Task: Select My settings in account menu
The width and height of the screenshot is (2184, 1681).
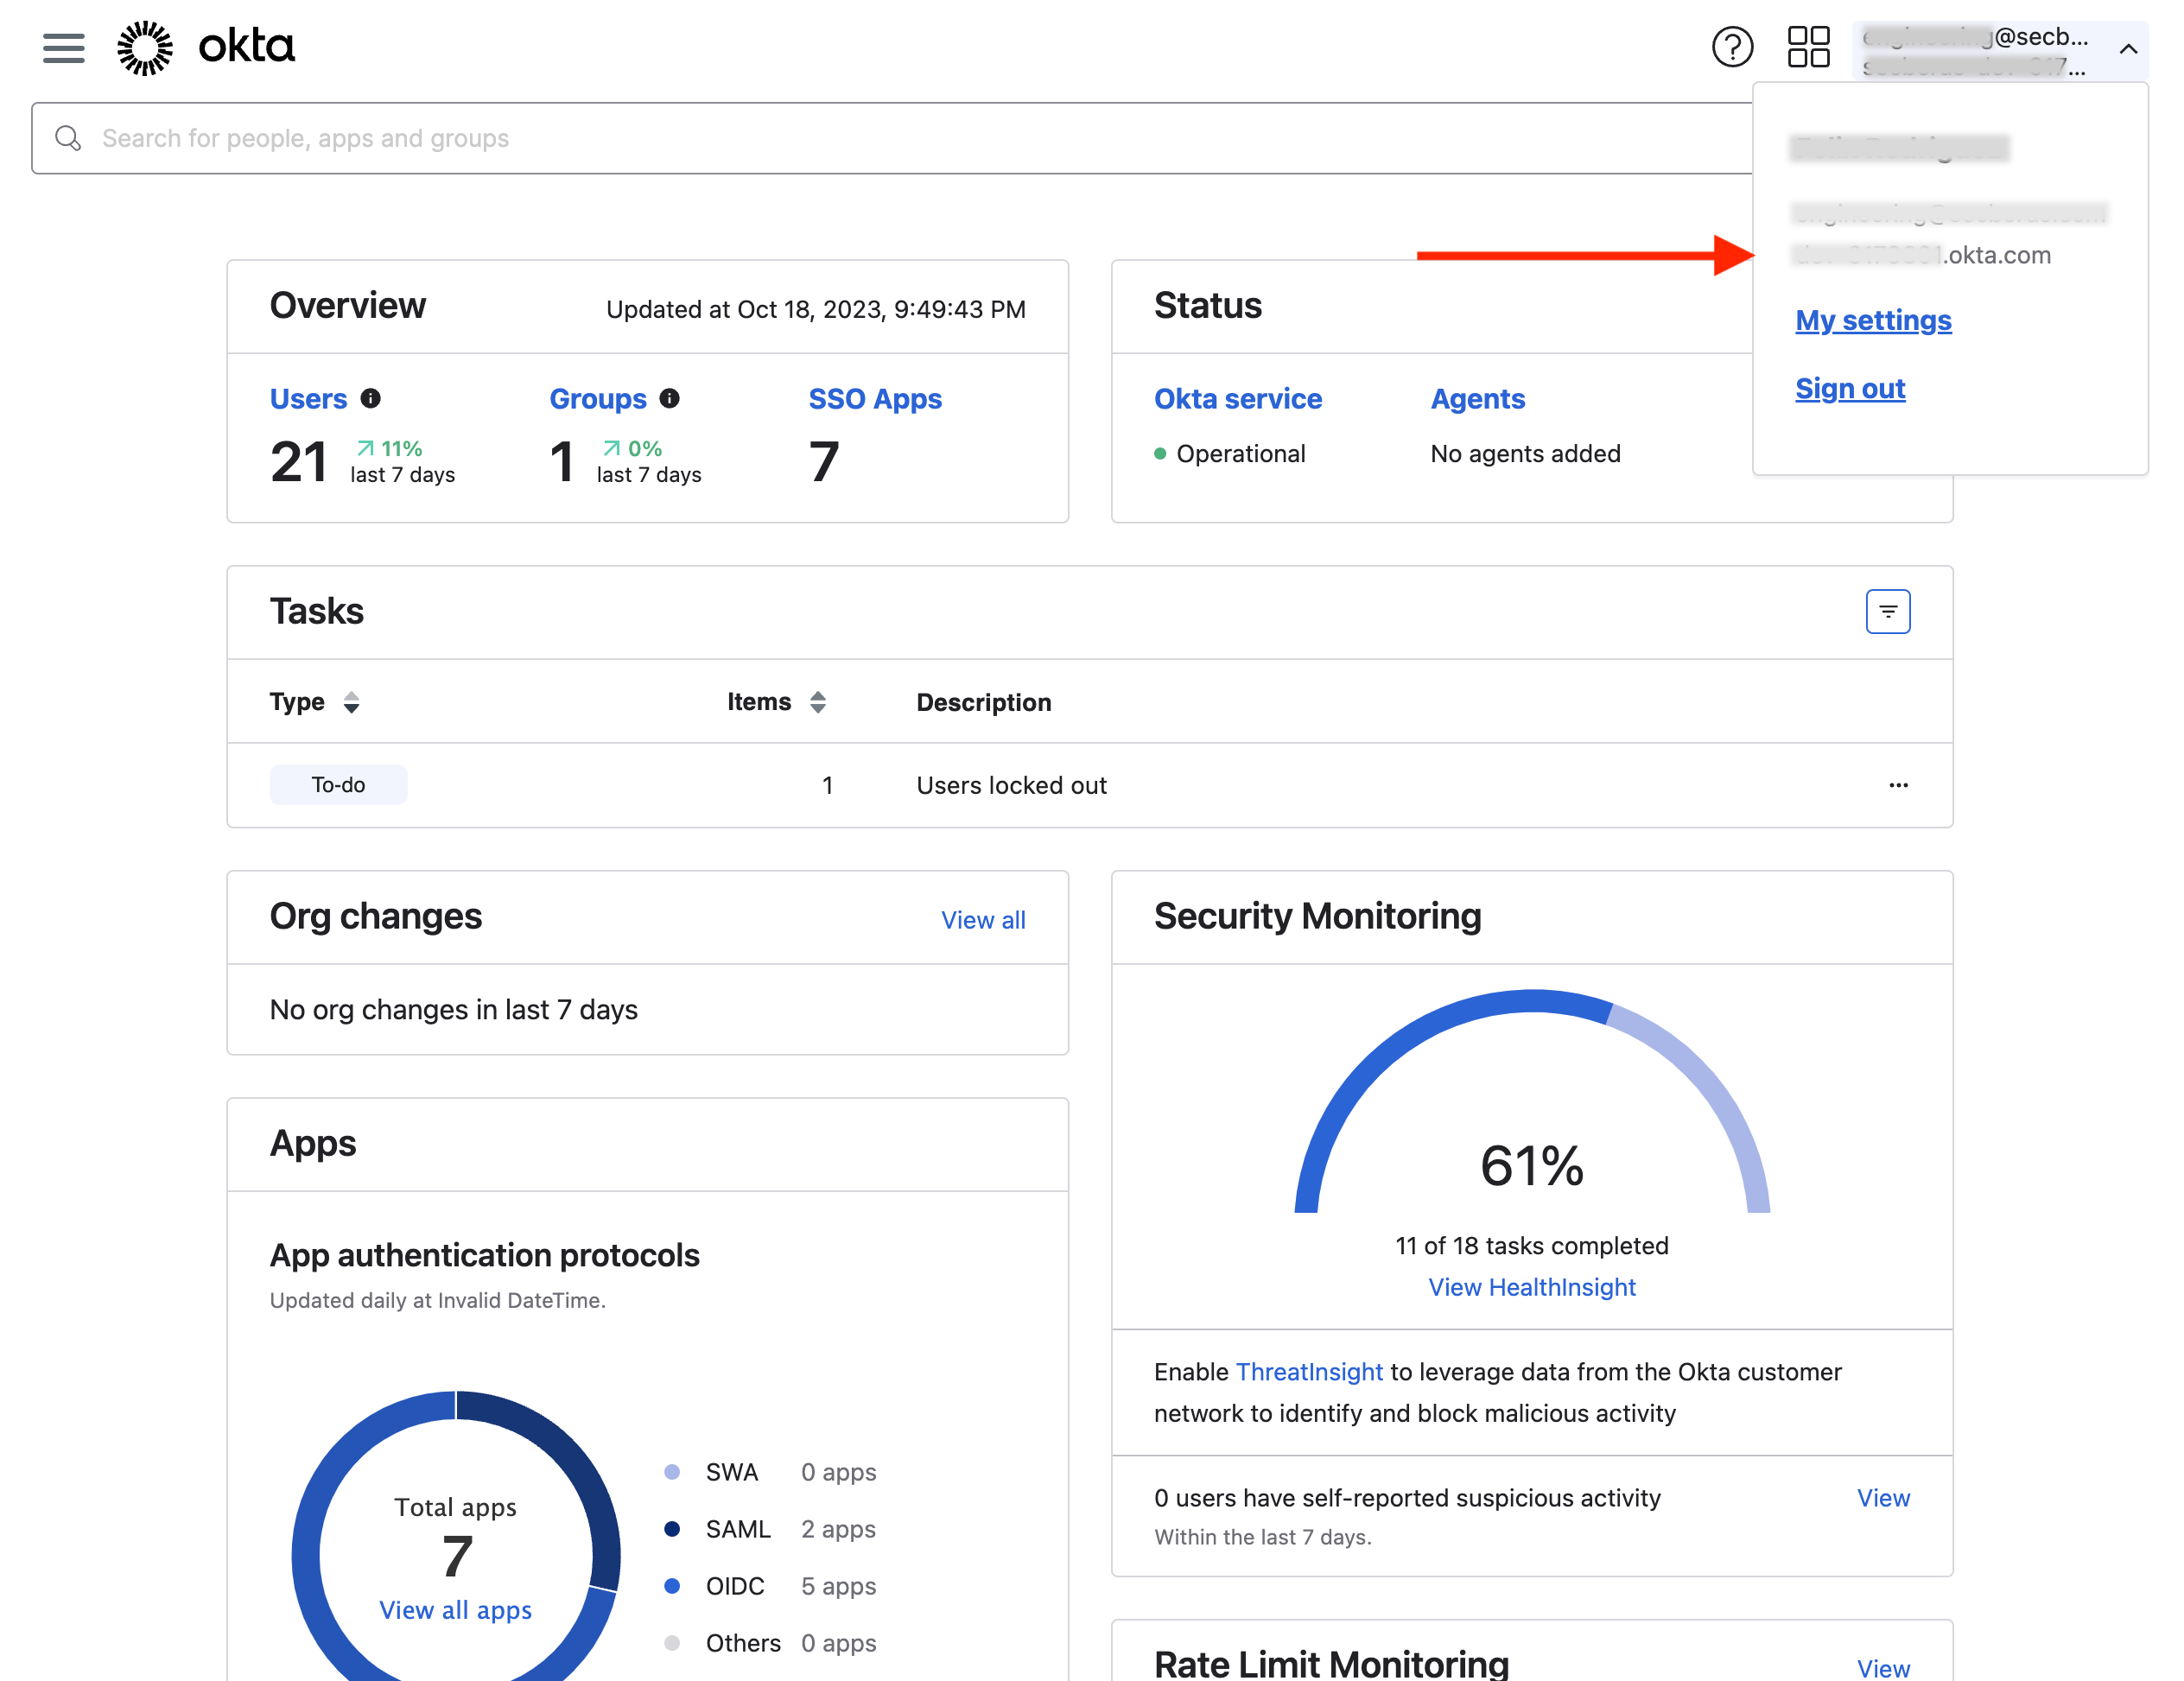Action: click(x=1873, y=320)
